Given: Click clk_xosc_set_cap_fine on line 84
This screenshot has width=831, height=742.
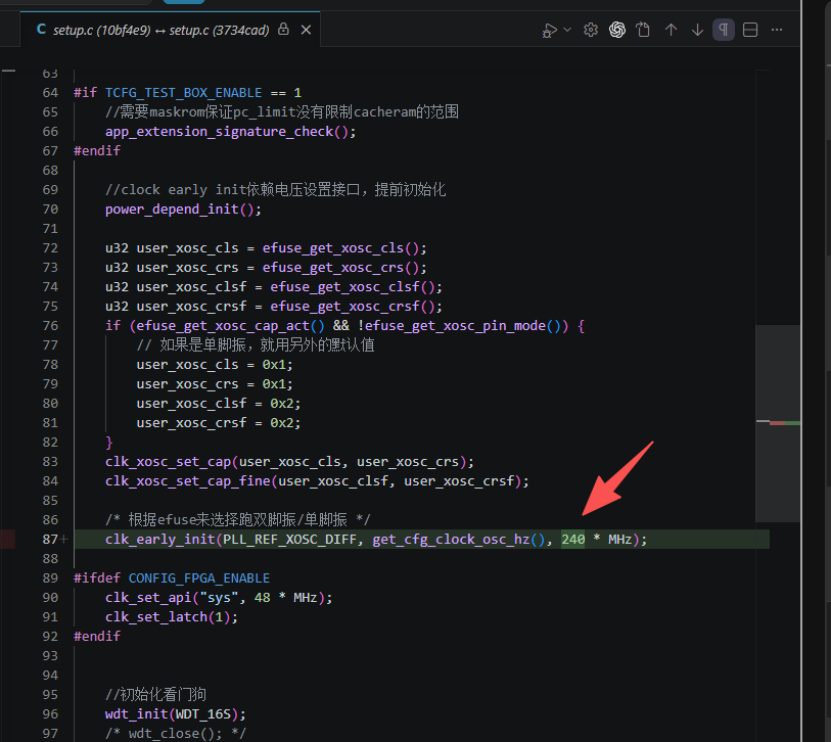Looking at the screenshot, I should coord(188,481).
